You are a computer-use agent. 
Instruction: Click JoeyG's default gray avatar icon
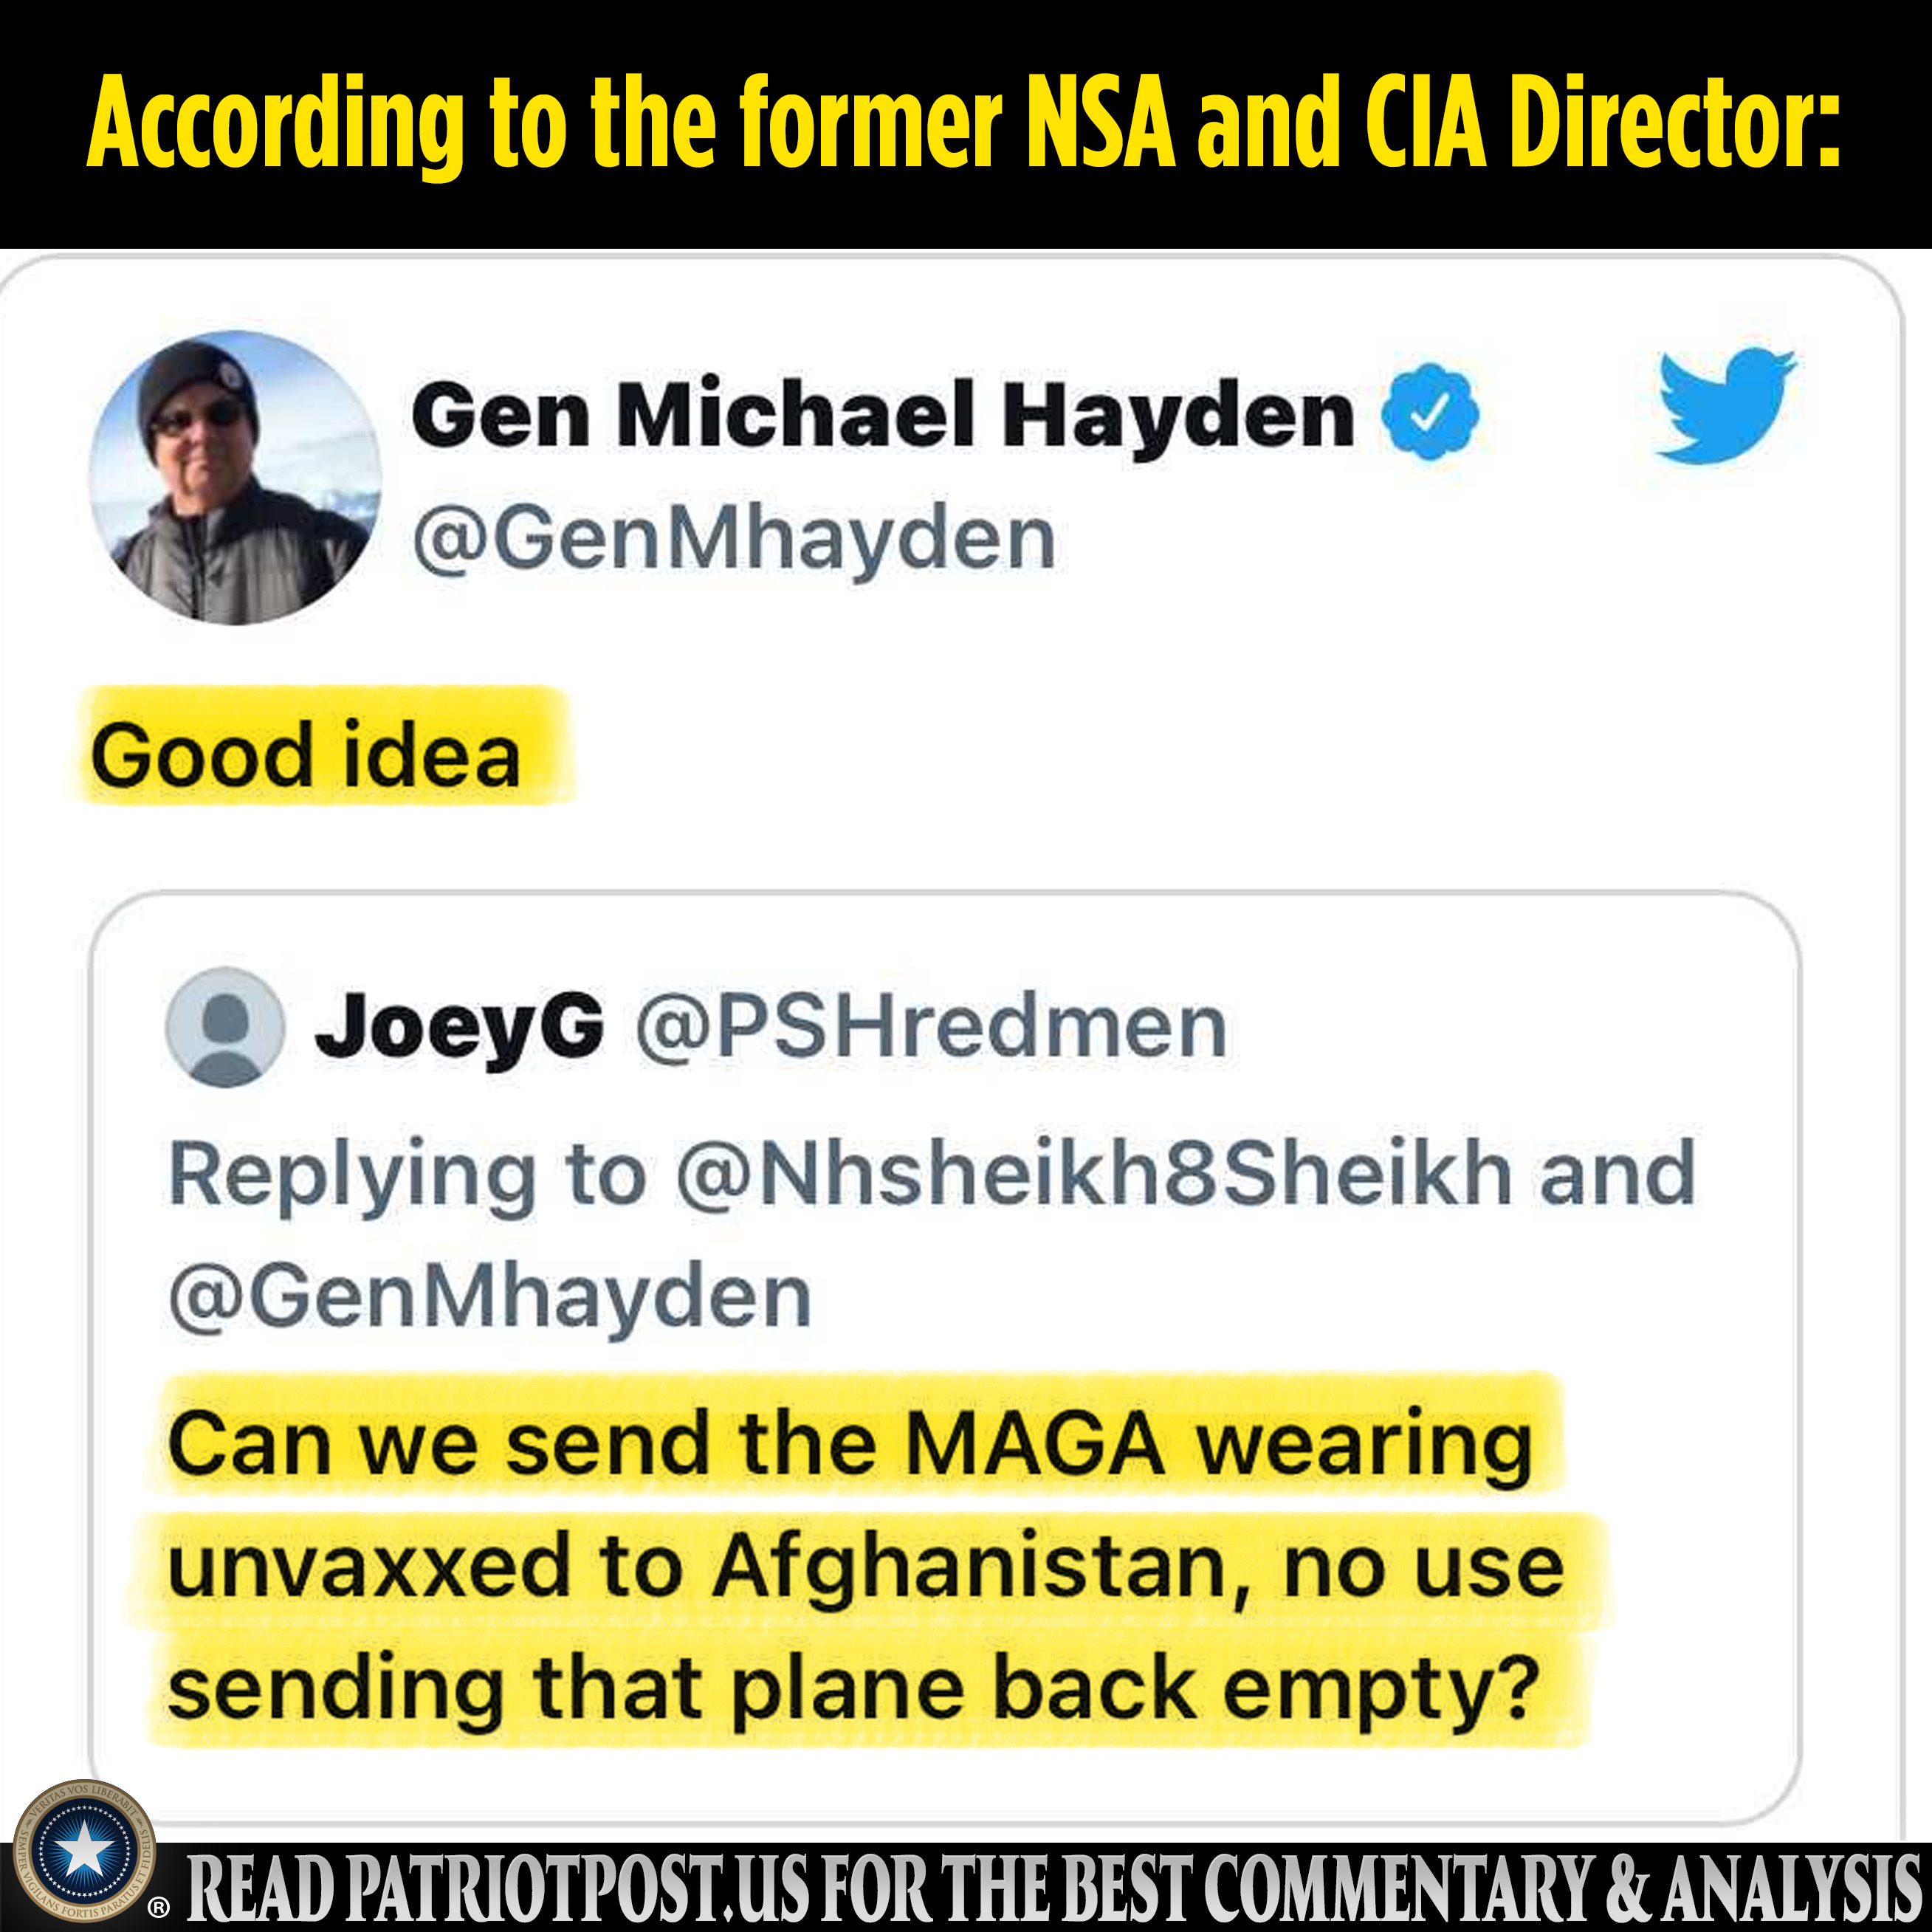(x=225, y=1027)
